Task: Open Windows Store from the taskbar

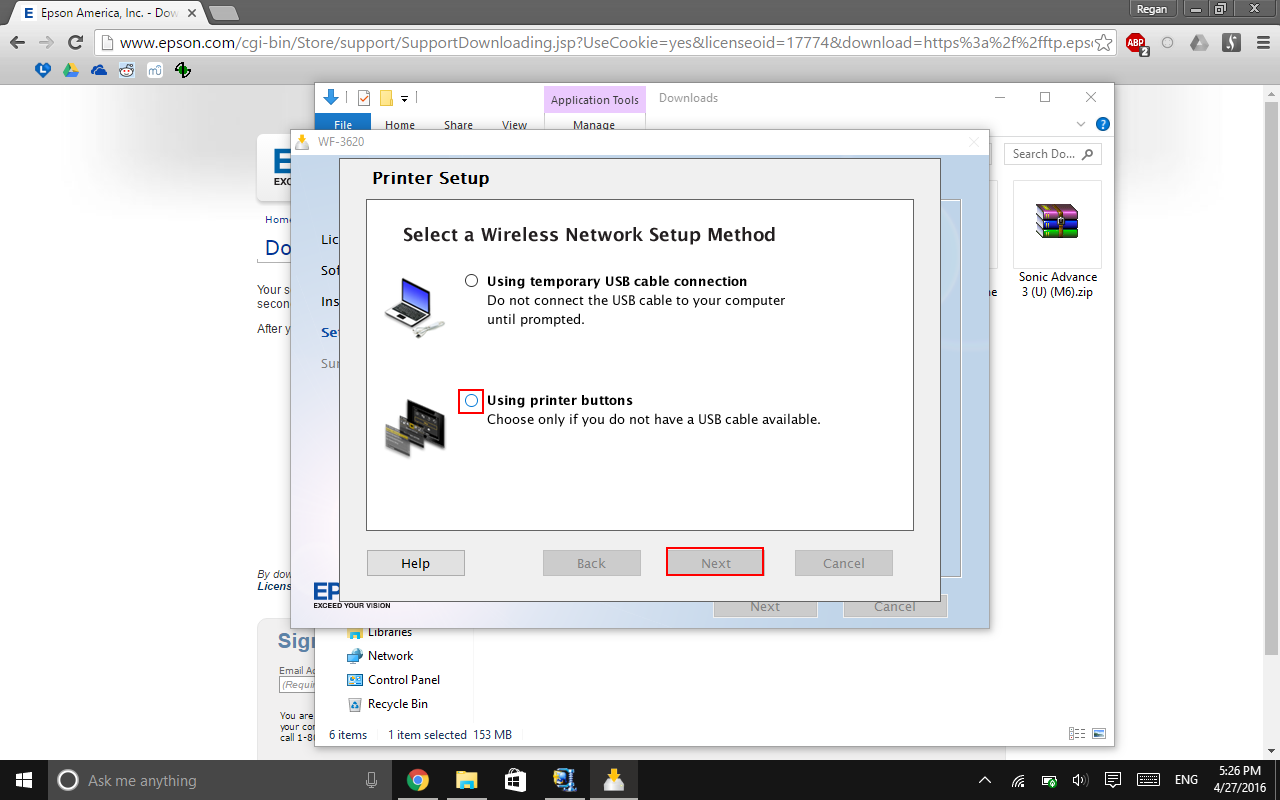Action: pyautogui.click(x=515, y=780)
